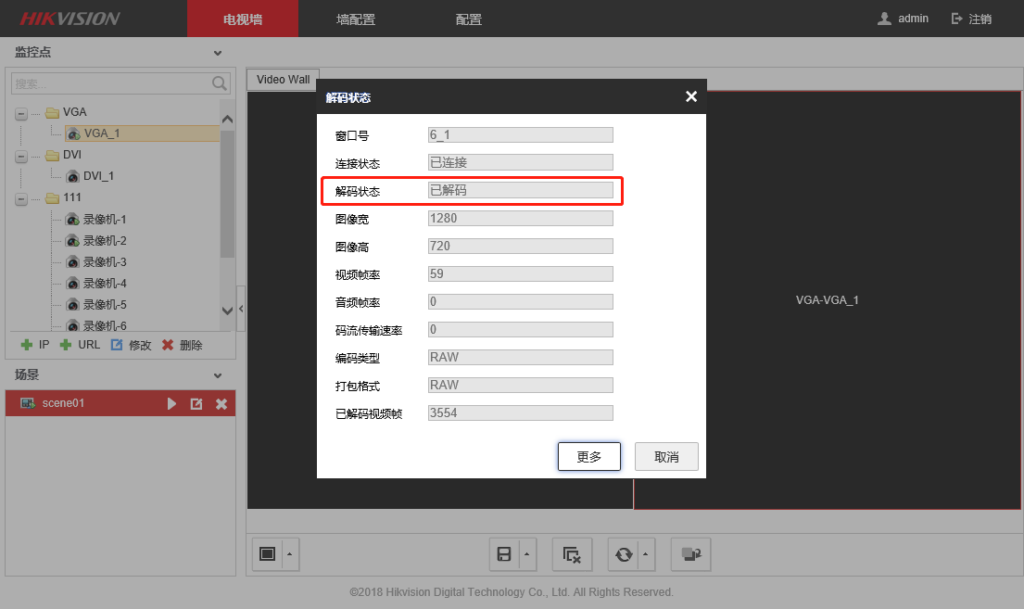Click the 取消 button to cancel
Image resolution: width=1024 pixels, height=609 pixels.
pos(666,456)
